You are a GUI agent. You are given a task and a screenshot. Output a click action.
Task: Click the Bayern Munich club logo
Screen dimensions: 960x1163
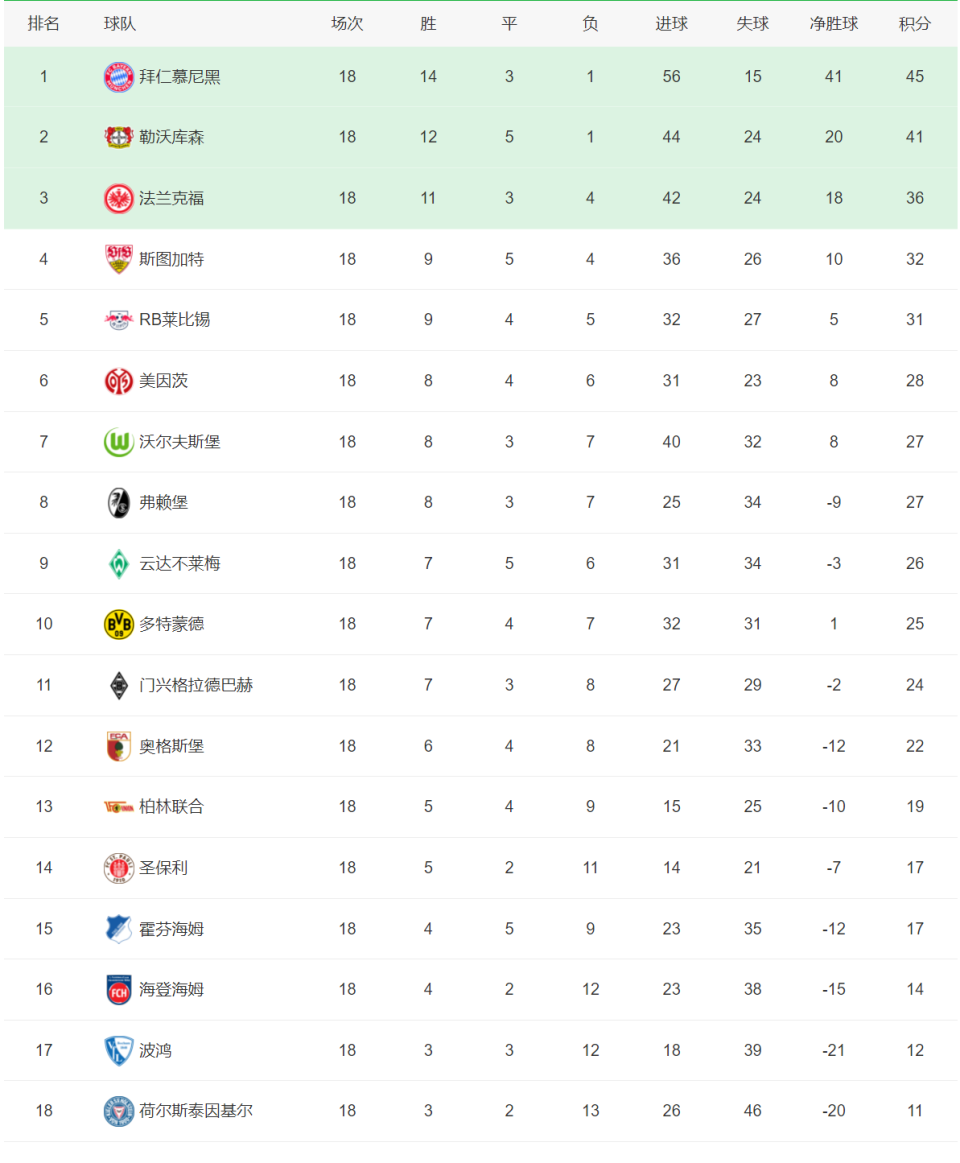118,77
